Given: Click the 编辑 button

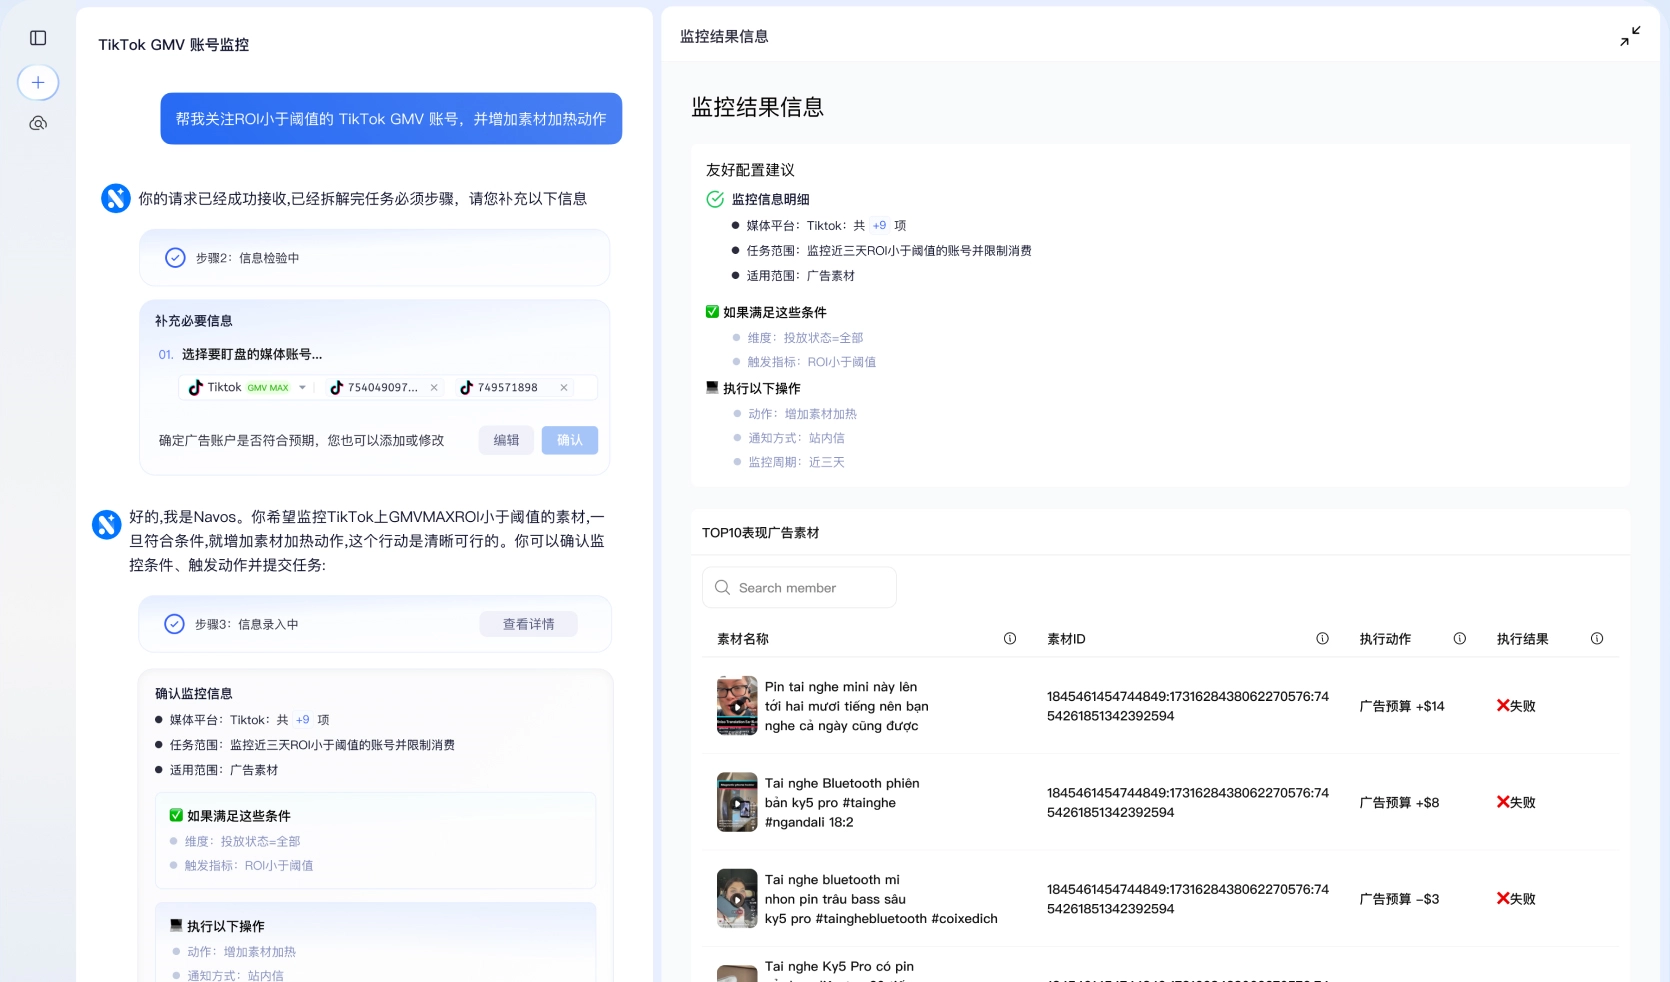Looking at the screenshot, I should pos(506,440).
